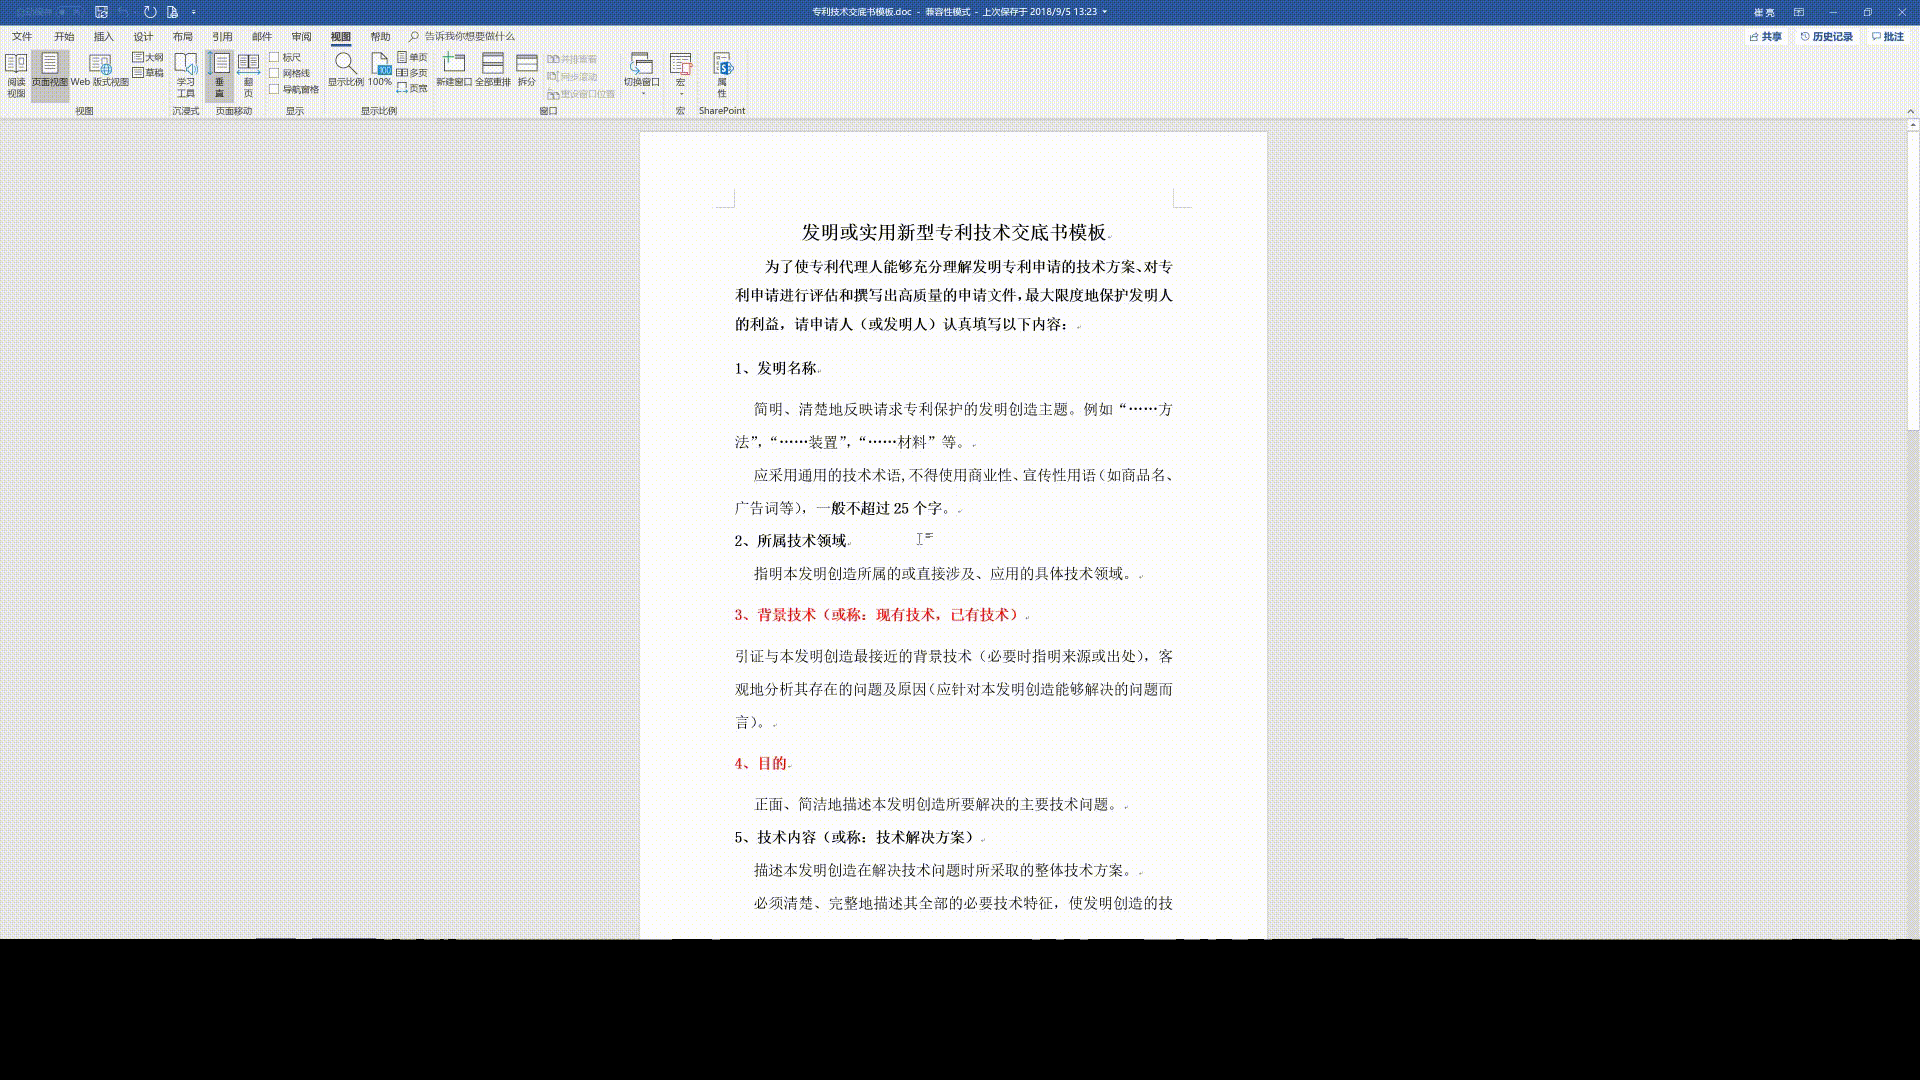Switch to Web 版式视图 (Web Layout)

(x=99, y=71)
